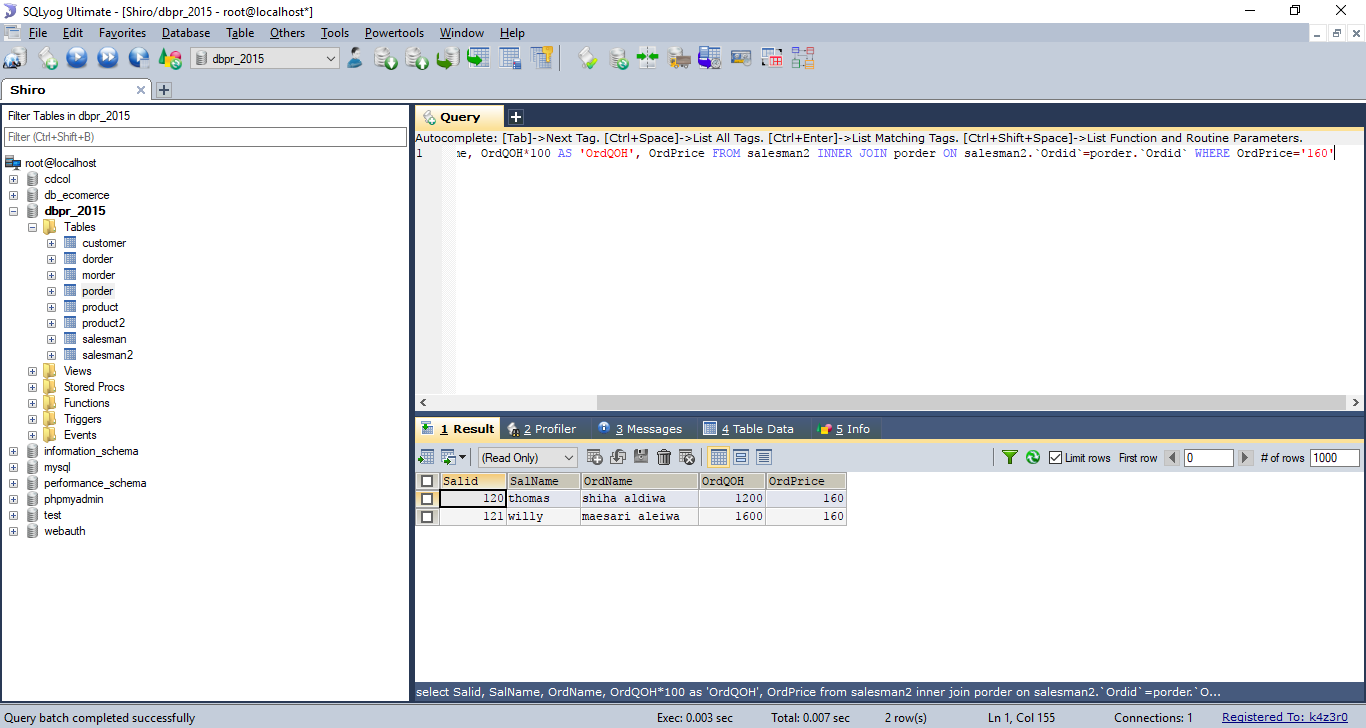Check the row checkbox for thomas
Image resolution: width=1366 pixels, height=728 pixels.
click(427, 498)
